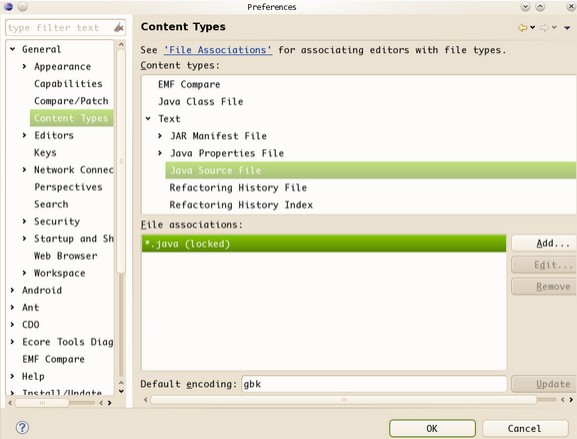This screenshot has width=577, height=439.
Task: Click the Remove button
Action: [x=544, y=287]
